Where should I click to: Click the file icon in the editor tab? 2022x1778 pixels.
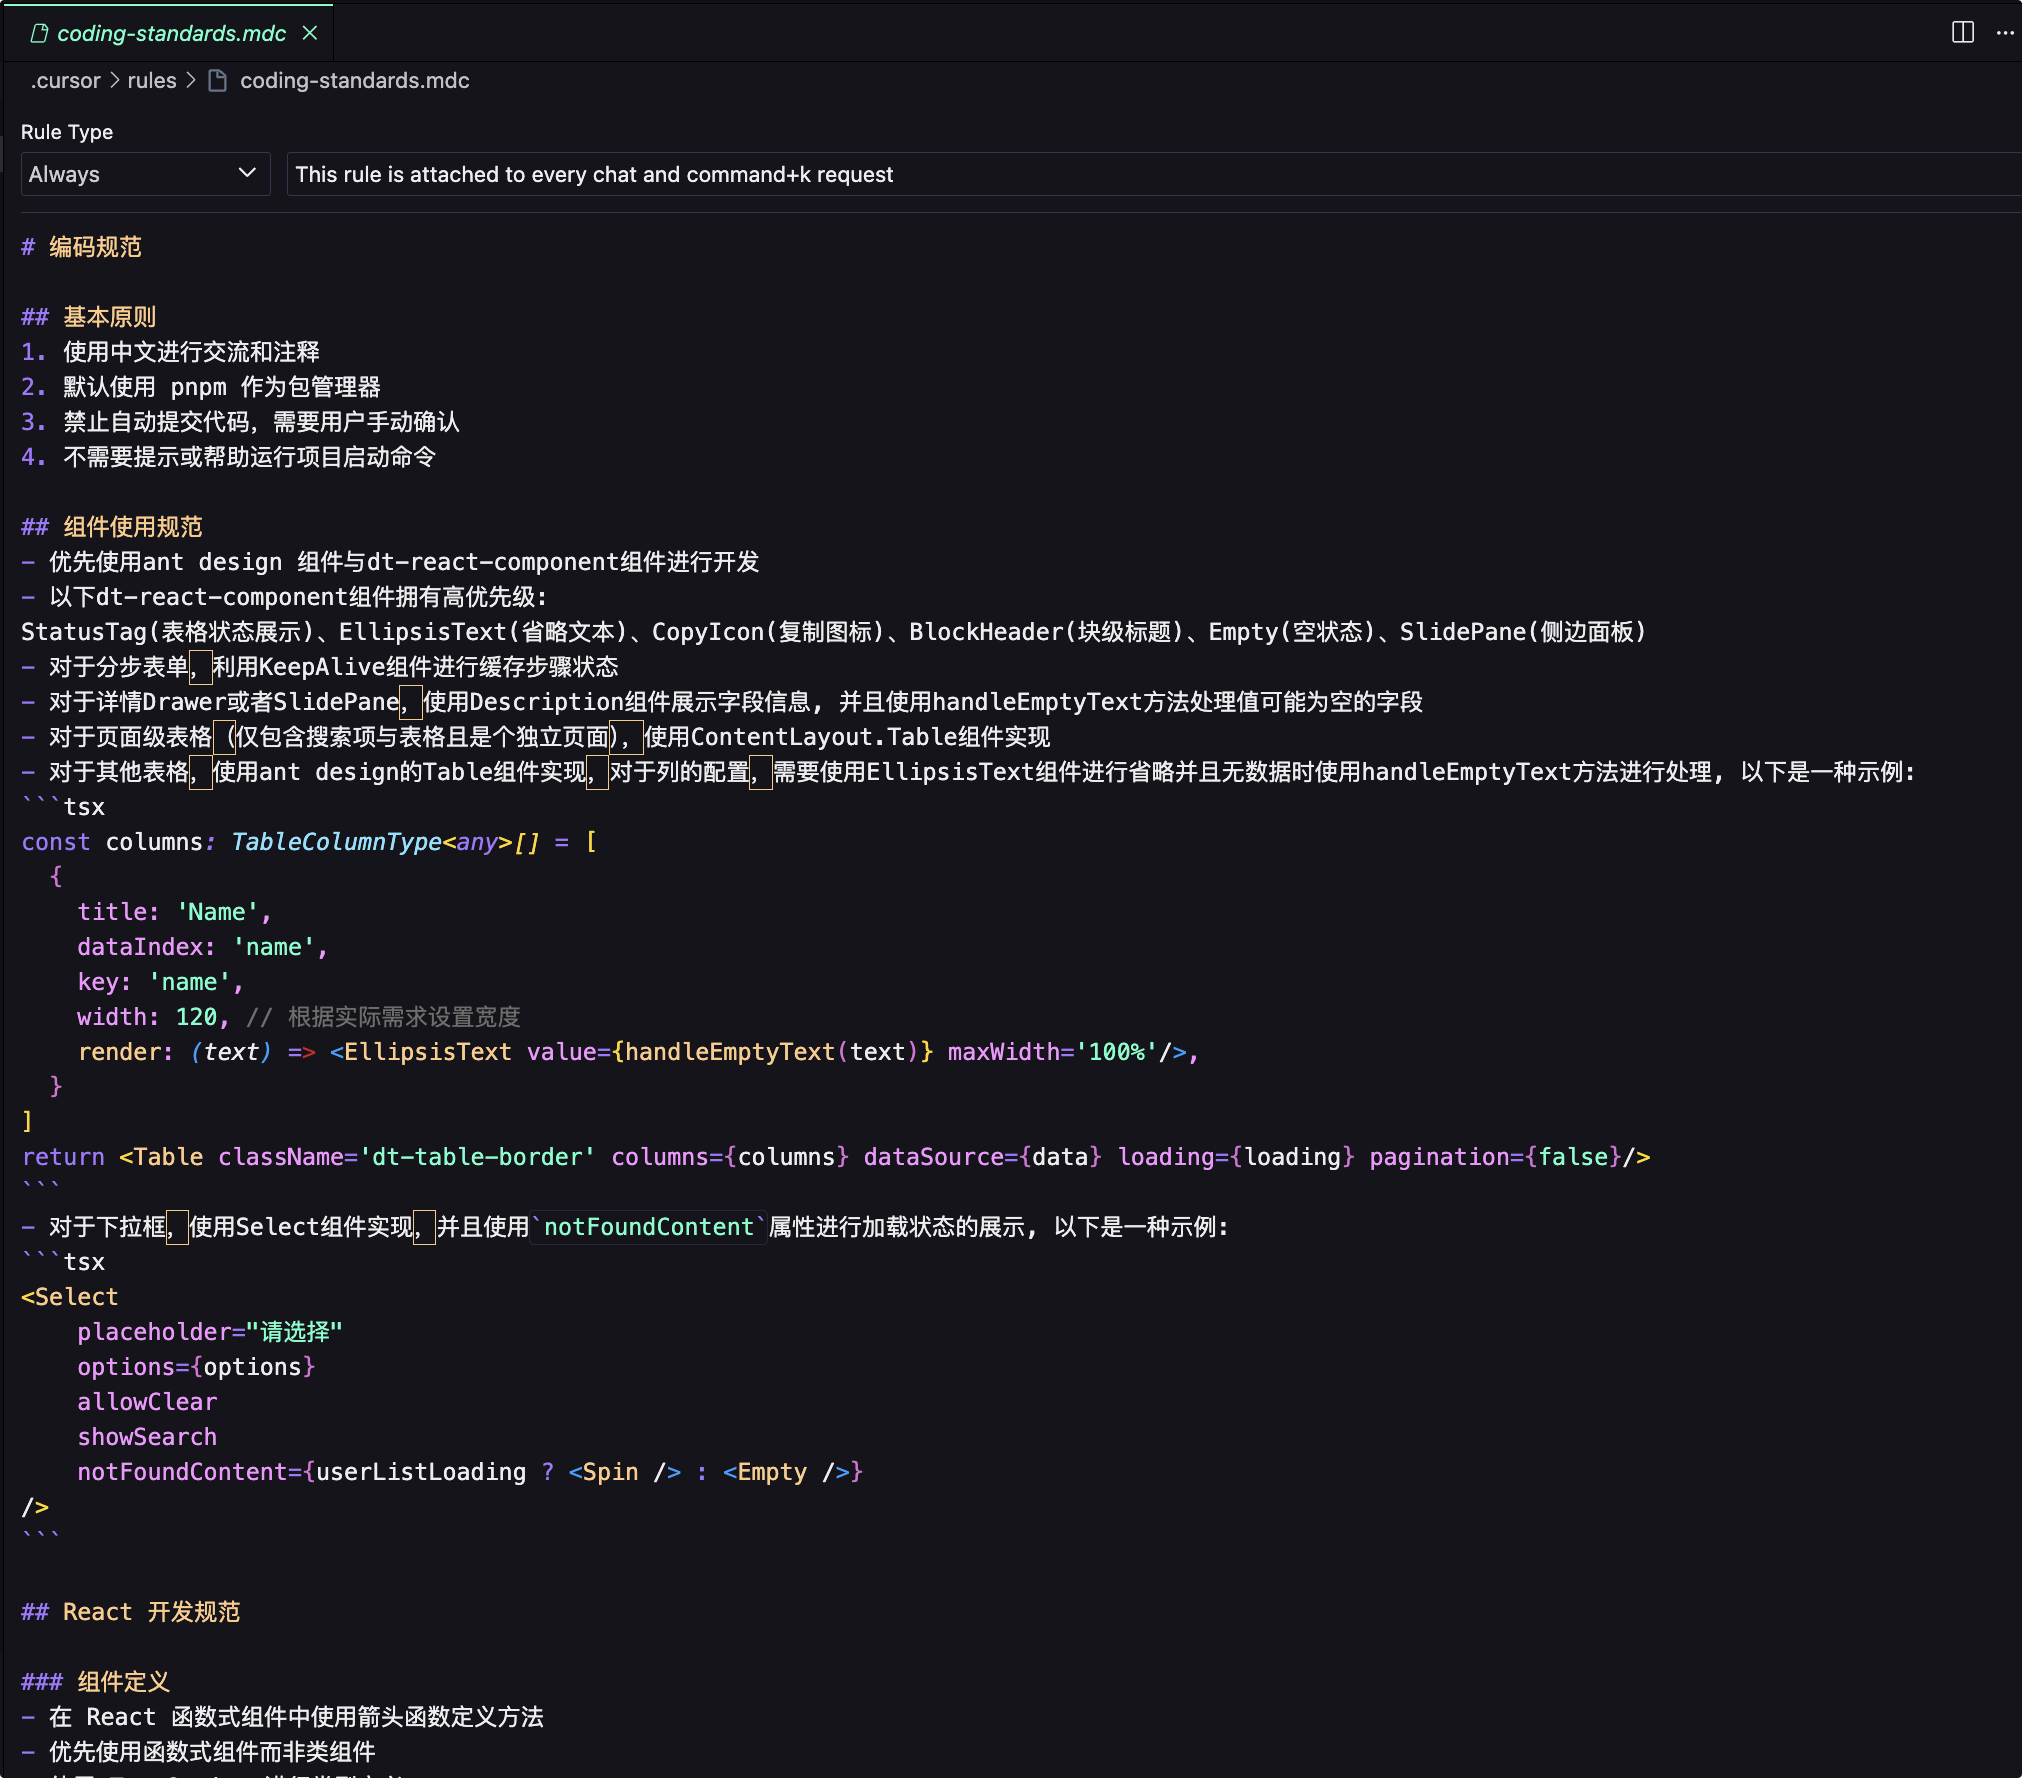click(39, 33)
